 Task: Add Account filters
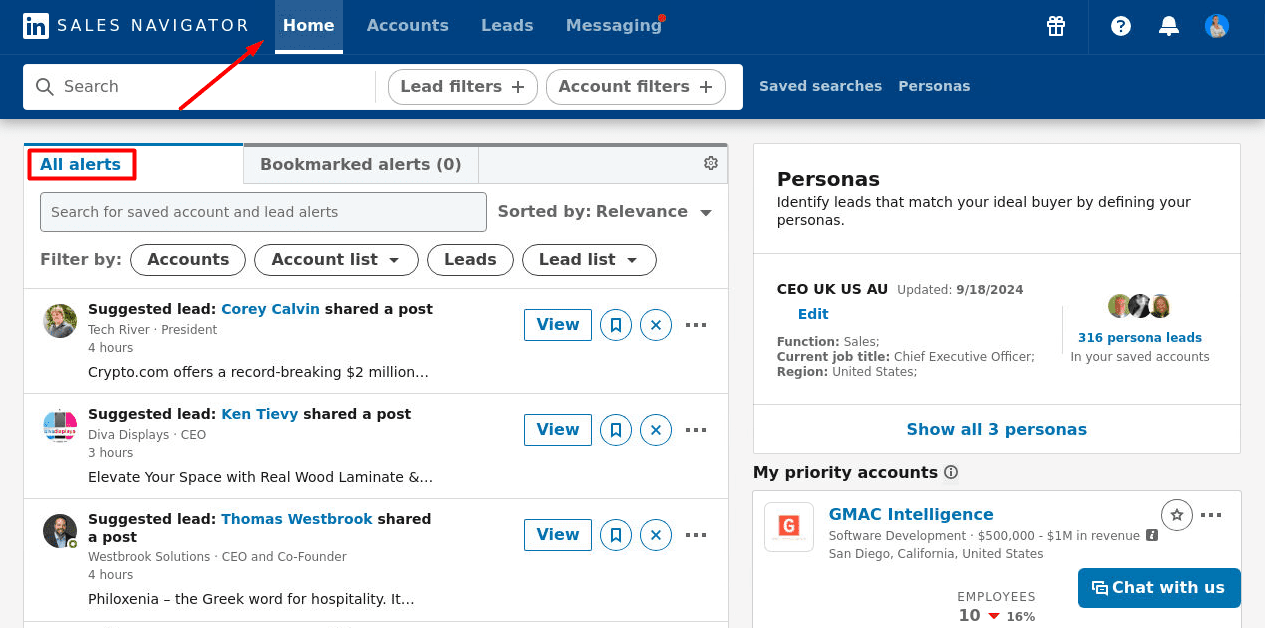click(x=636, y=87)
